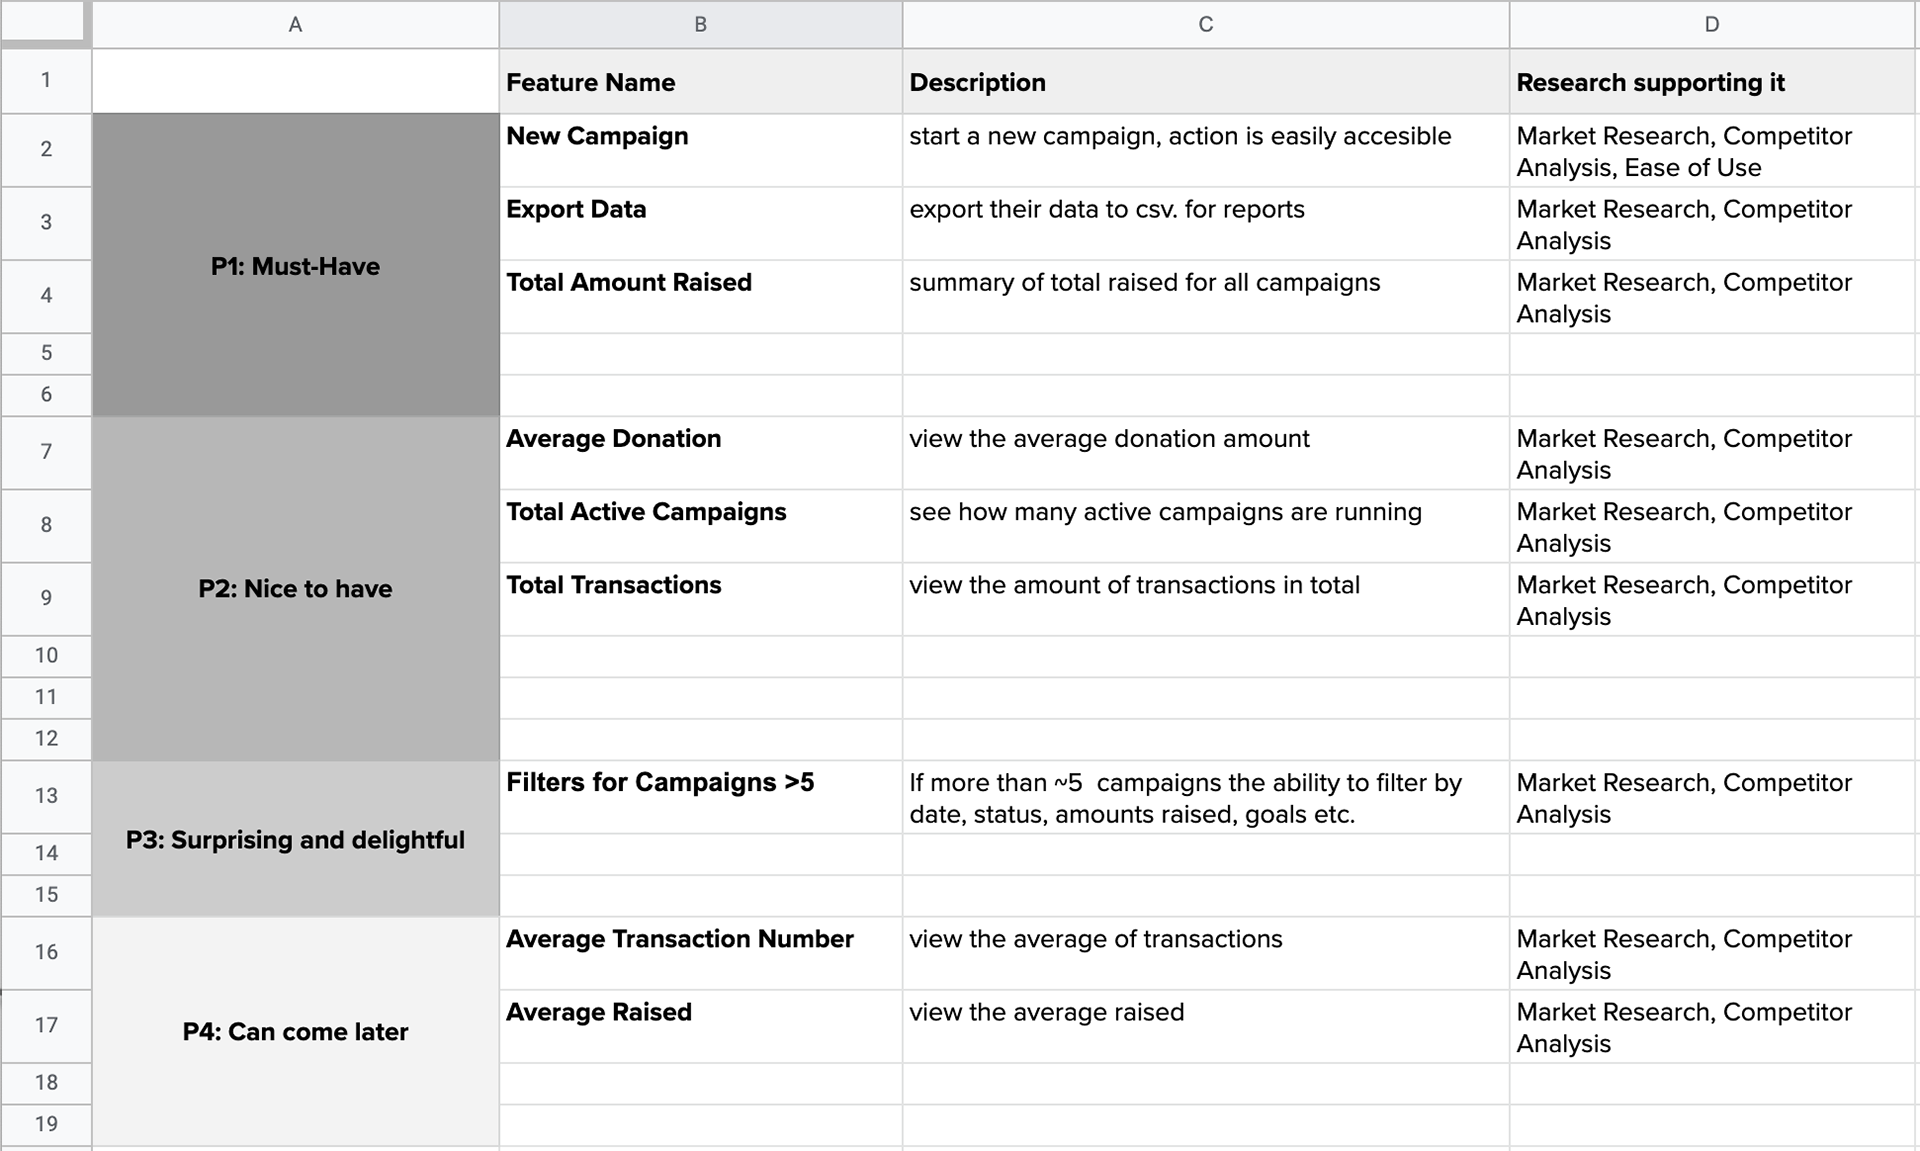Select the P2: Nice to have cell
Screen dimensions: 1920x1151
click(295, 588)
